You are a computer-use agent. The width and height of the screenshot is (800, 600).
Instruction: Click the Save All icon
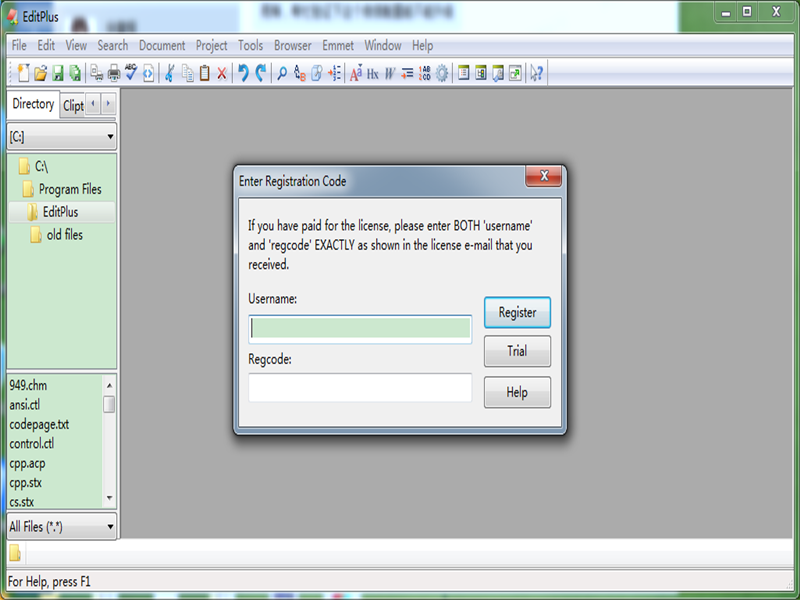tap(75, 73)
